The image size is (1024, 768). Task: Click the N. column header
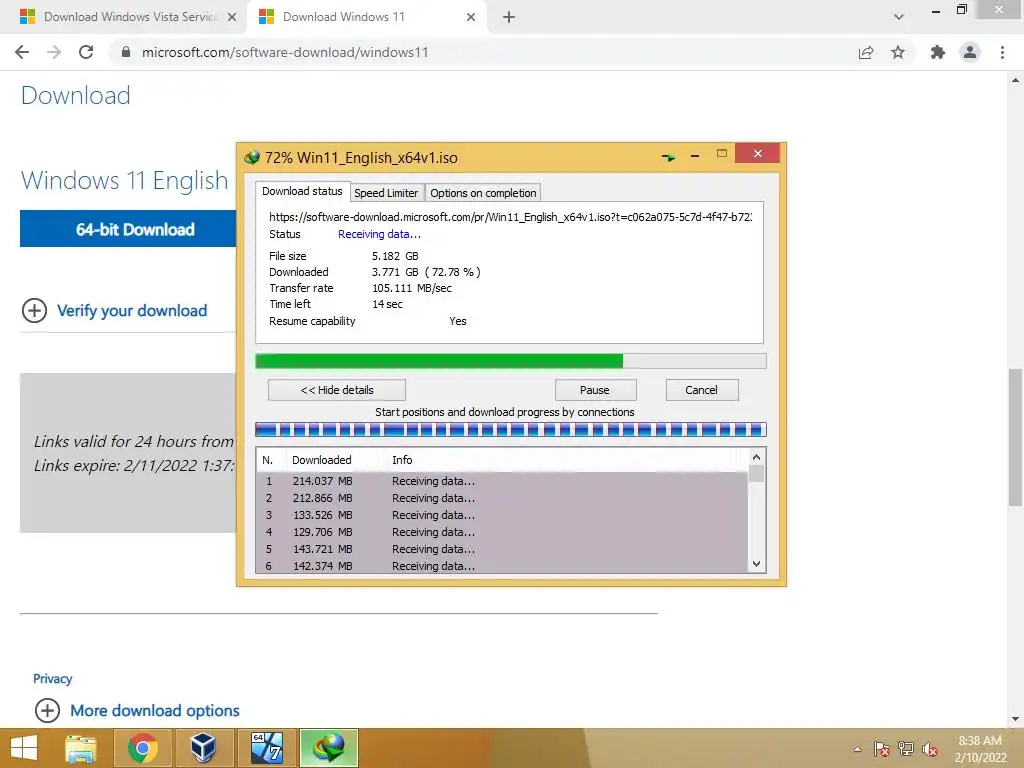click(x=271, y=460)
